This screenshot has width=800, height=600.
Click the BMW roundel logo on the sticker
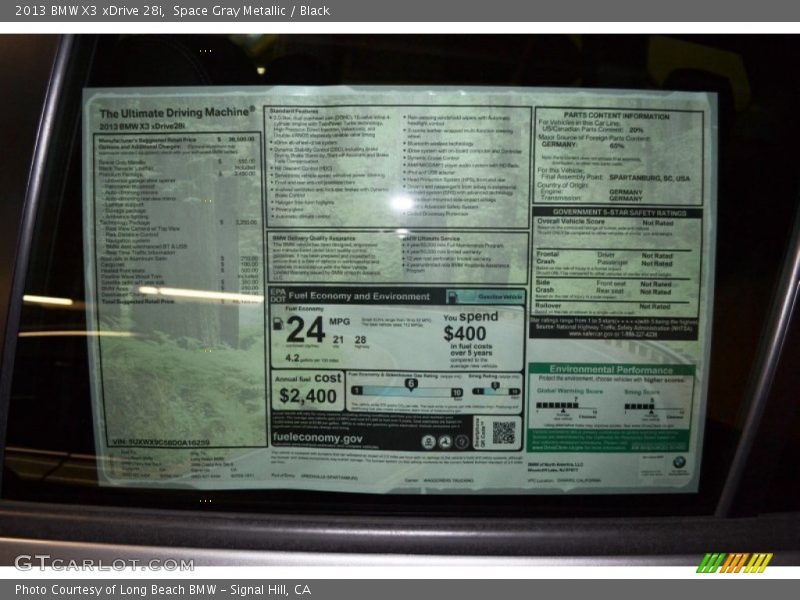(x=679, y=462)
